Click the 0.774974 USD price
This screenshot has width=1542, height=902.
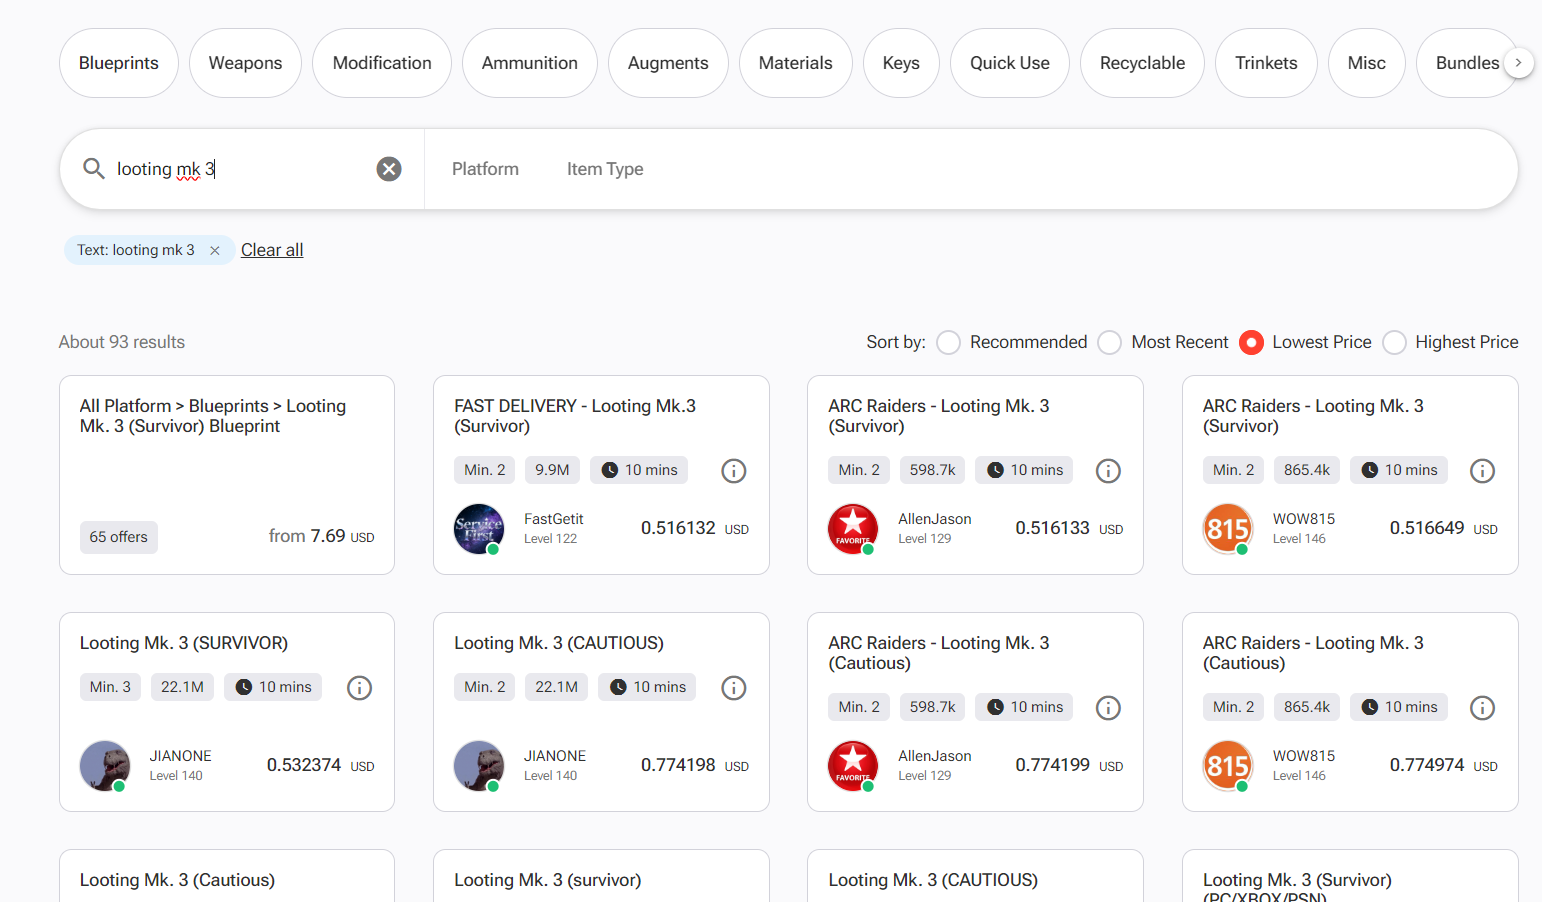[1444, 765]
